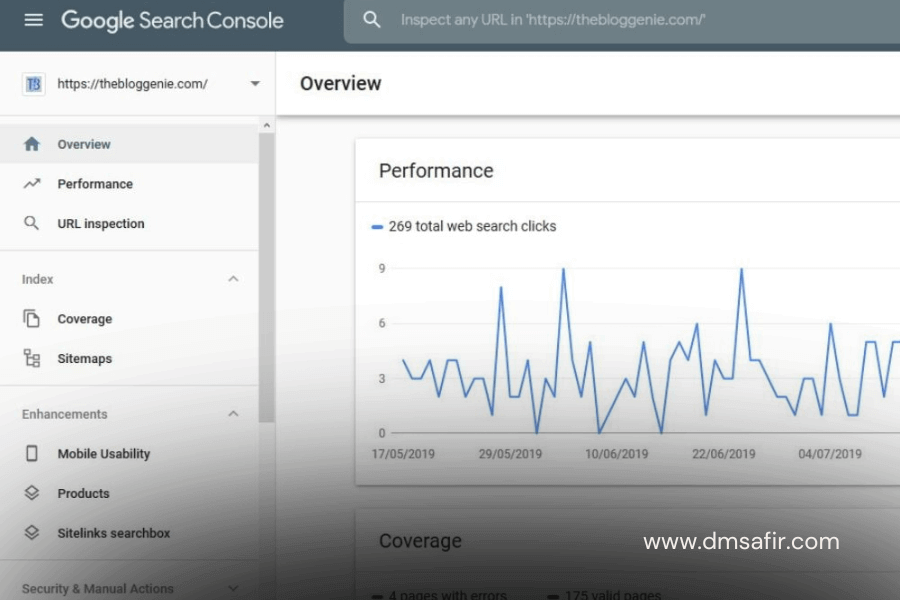Click the Coverage card heading
The image size is (900, 600).
pos(420,541)
